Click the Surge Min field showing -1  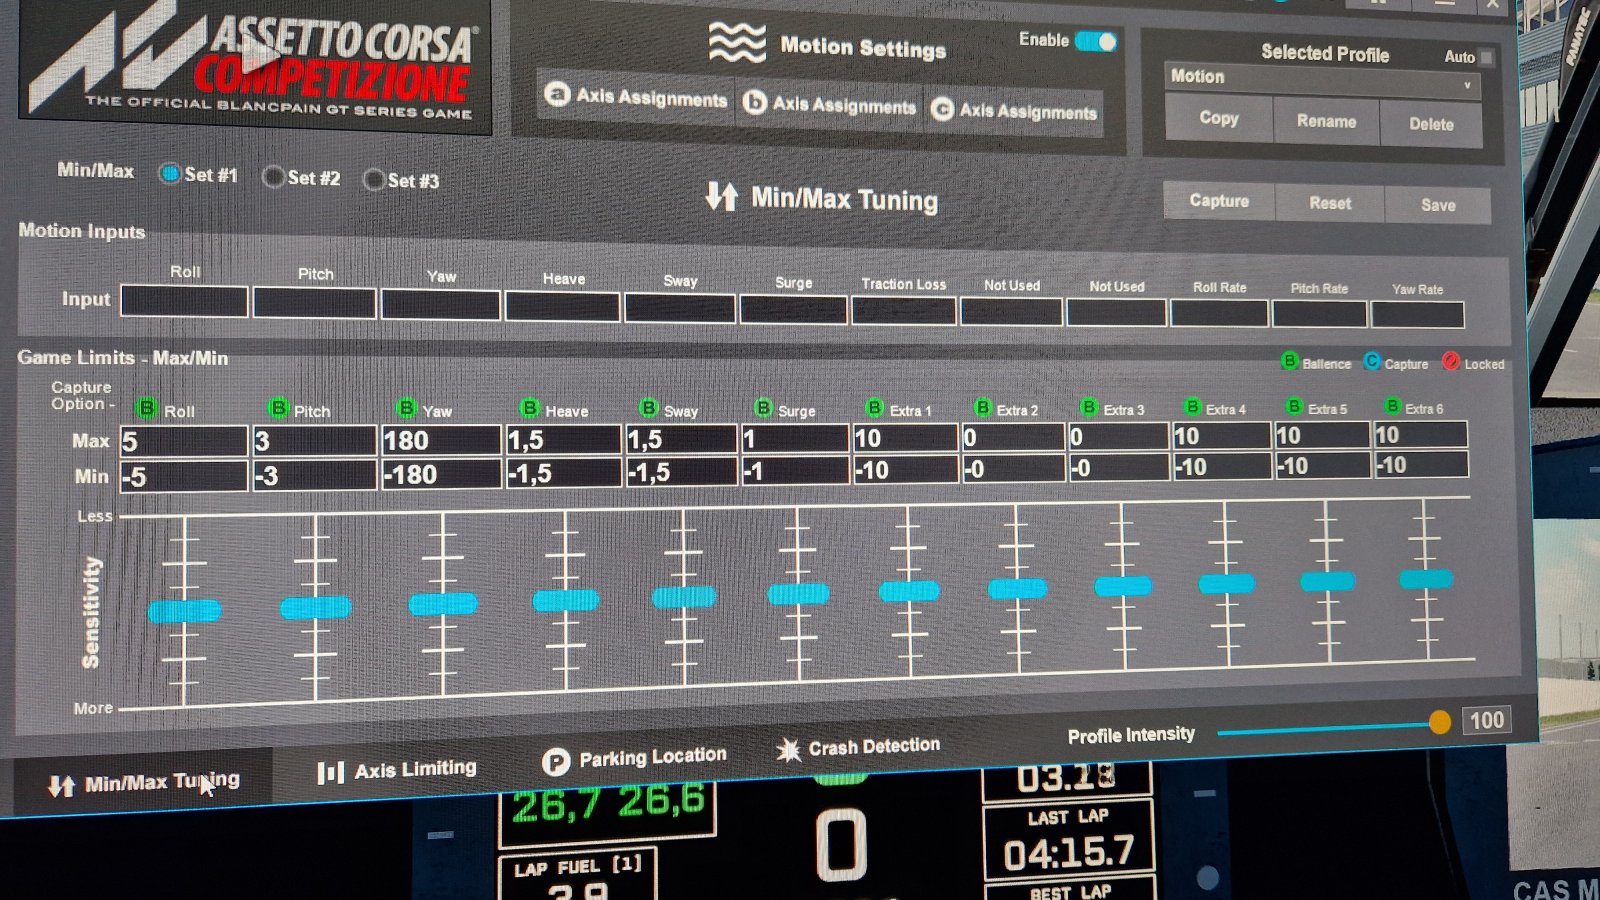795,470
